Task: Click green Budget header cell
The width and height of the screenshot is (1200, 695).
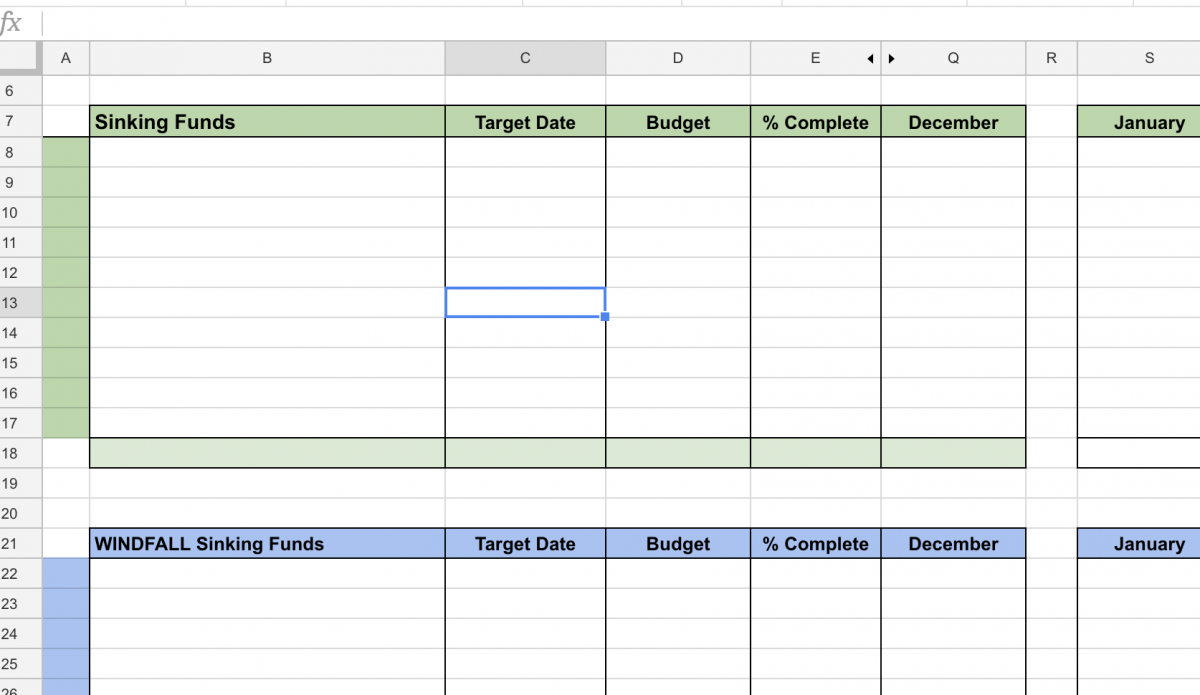Action: (678, 122)
